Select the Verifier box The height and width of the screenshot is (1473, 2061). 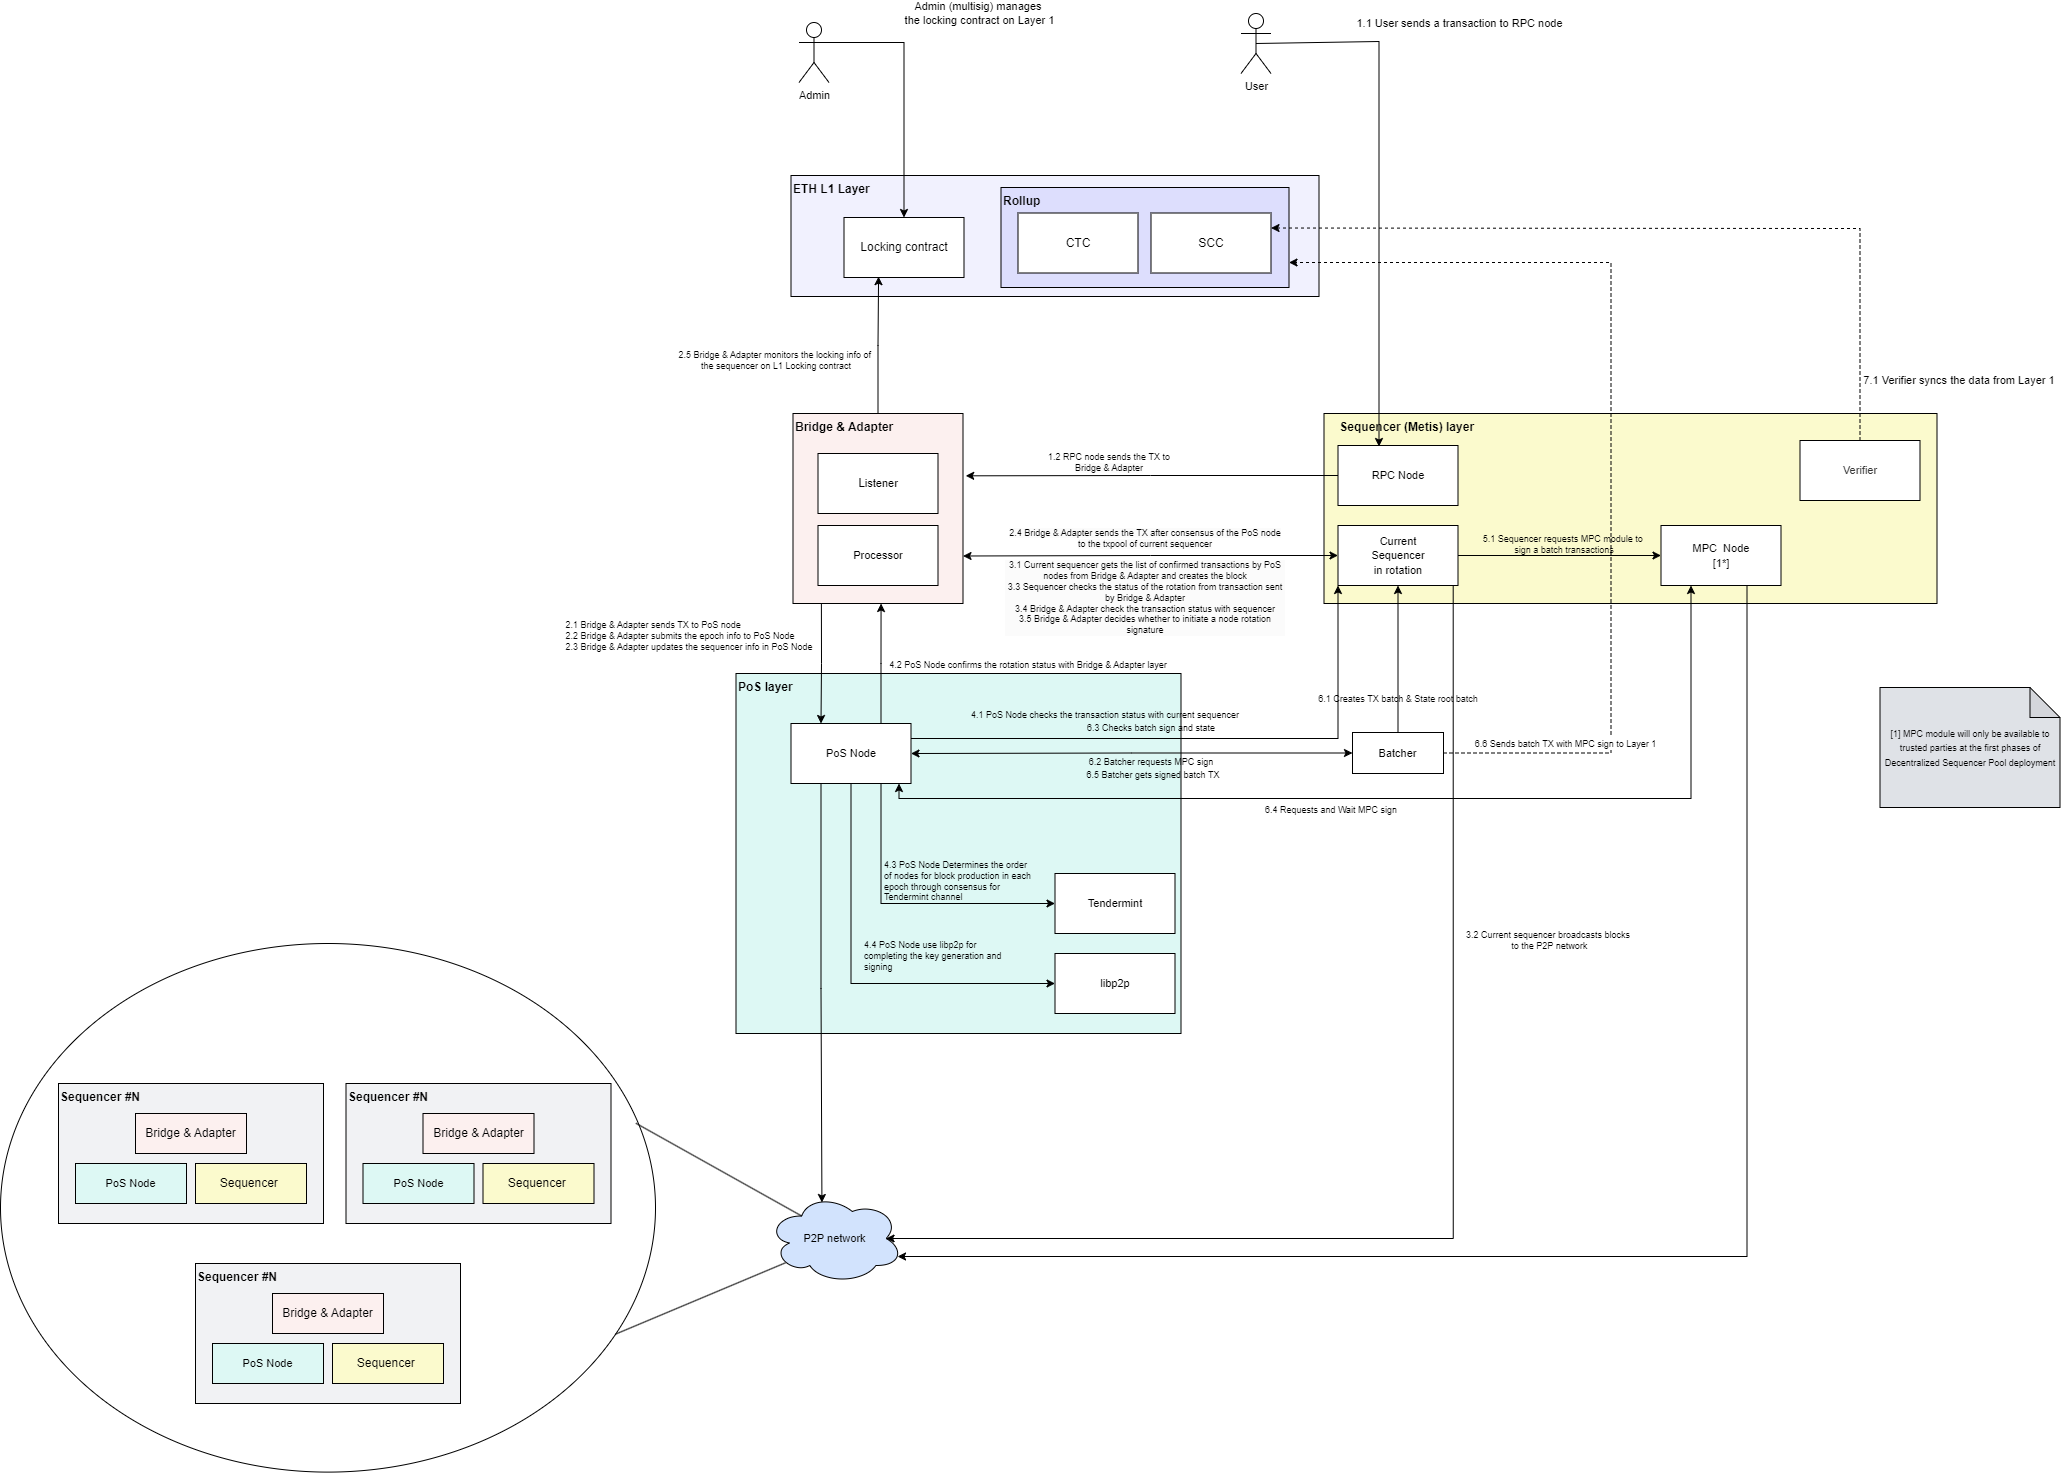pyautogui.click(x=1860, y=470)
